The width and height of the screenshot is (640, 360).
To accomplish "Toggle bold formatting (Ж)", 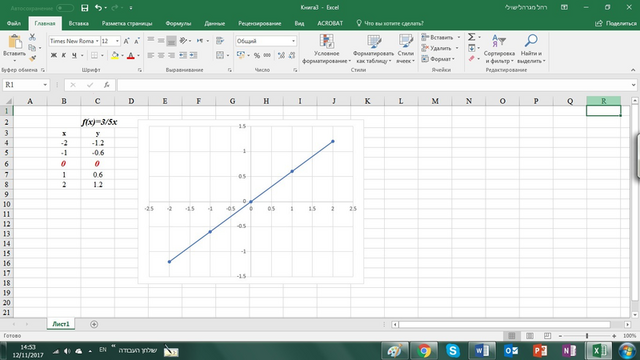I will tap(53, 55).
